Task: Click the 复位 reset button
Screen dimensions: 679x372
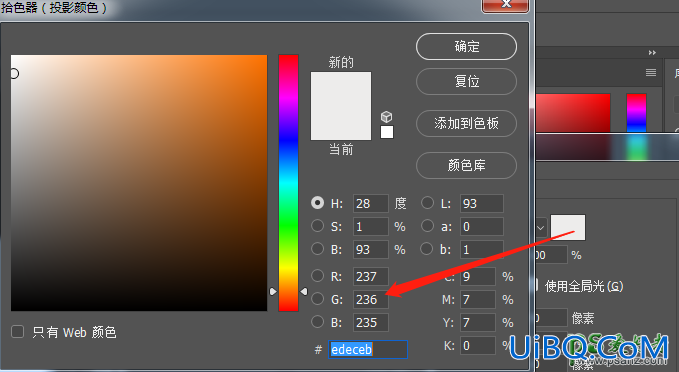Action: pos(466,81)
